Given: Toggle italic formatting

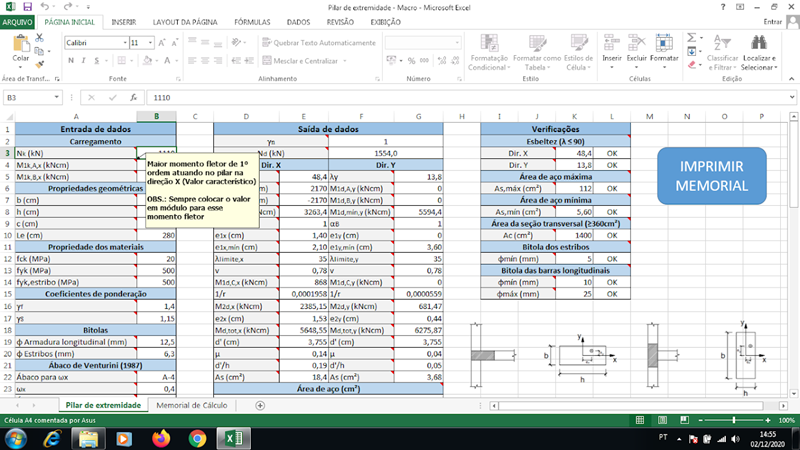Looking at the screenshot, I should [x=84, y=61].
